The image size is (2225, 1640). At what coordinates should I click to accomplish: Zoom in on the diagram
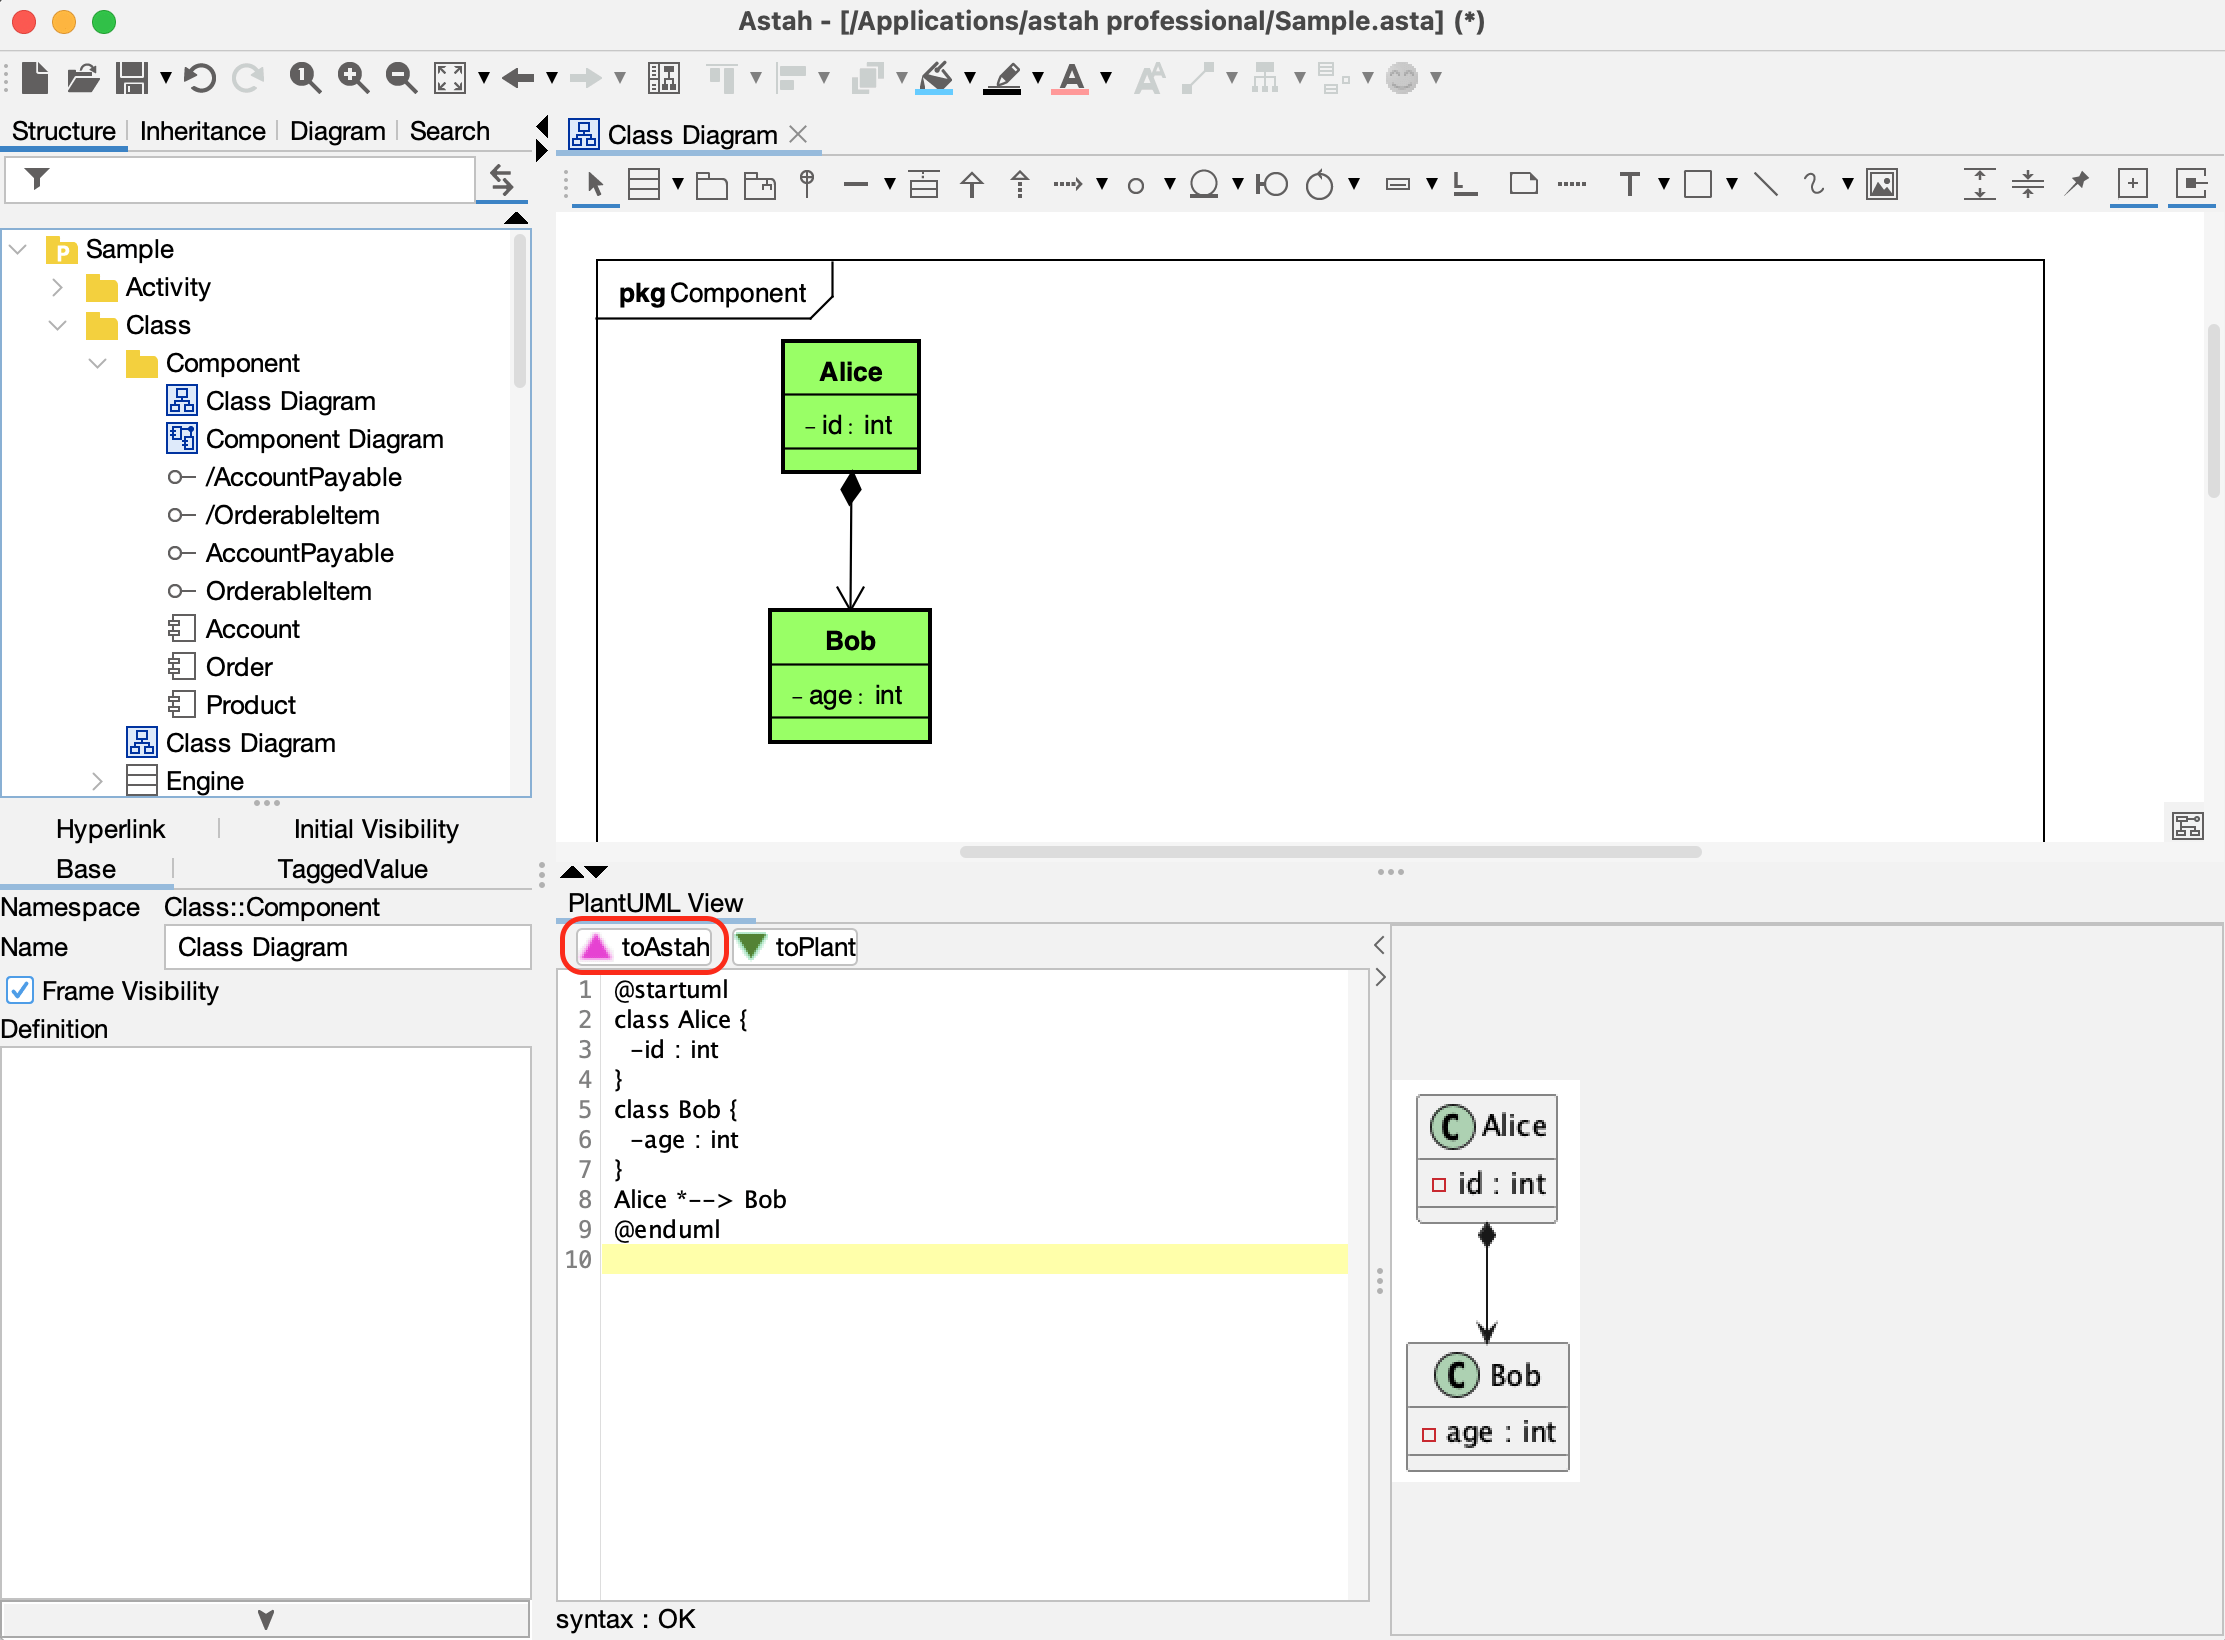353,77
